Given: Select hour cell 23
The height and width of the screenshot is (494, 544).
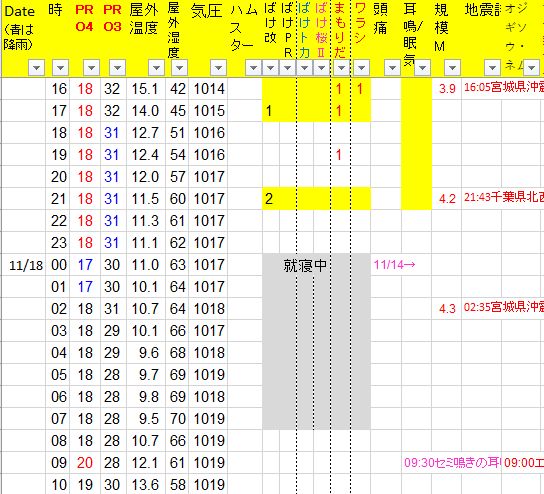Looking at the screenshot, I should 59,243.
